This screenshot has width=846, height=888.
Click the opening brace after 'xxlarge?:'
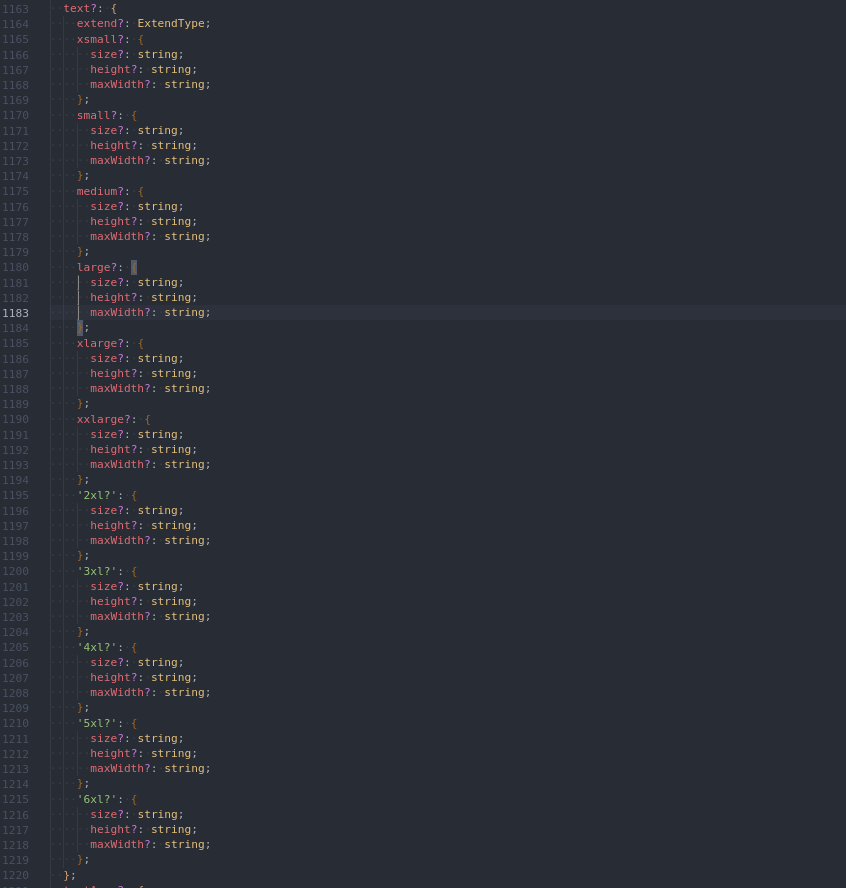tap(148, 420)
